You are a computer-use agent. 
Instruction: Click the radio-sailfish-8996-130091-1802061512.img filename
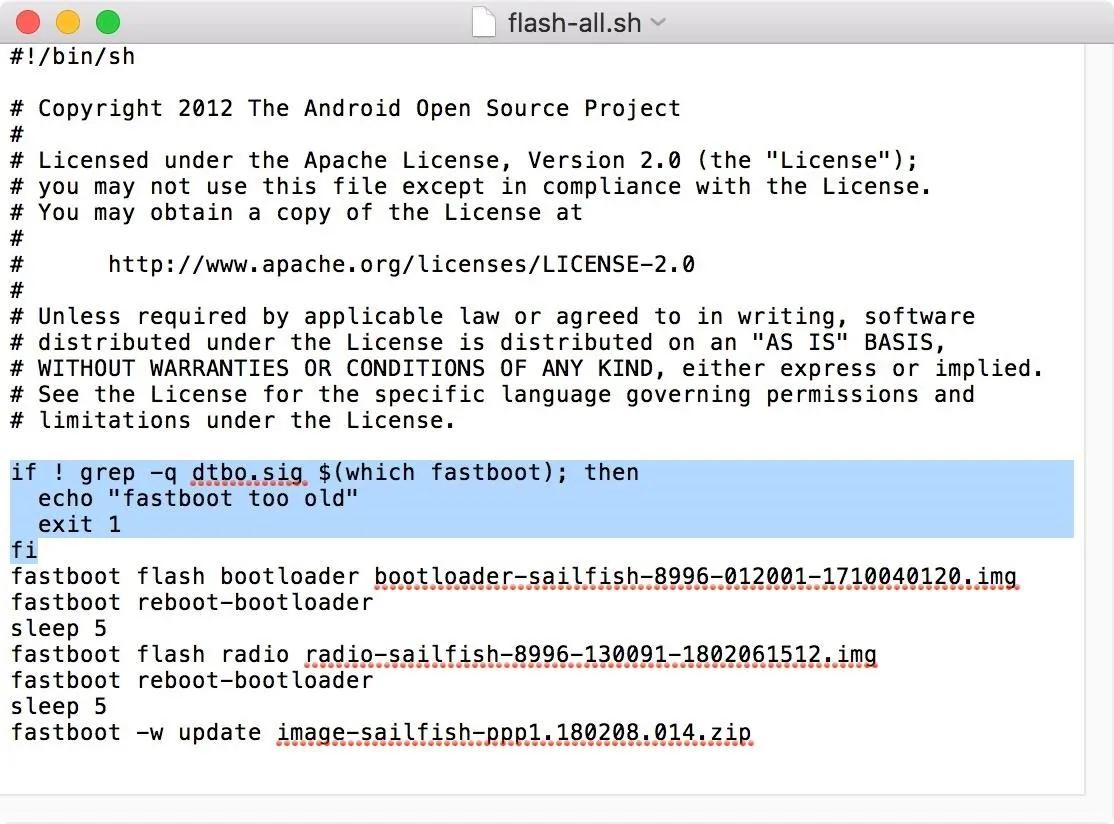(591, 655)
